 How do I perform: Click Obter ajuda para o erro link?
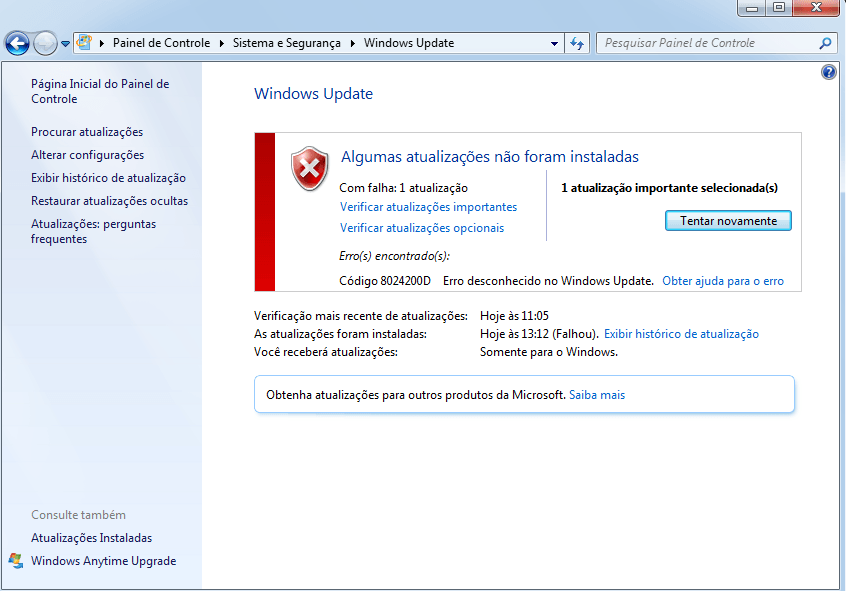(722, 281)
